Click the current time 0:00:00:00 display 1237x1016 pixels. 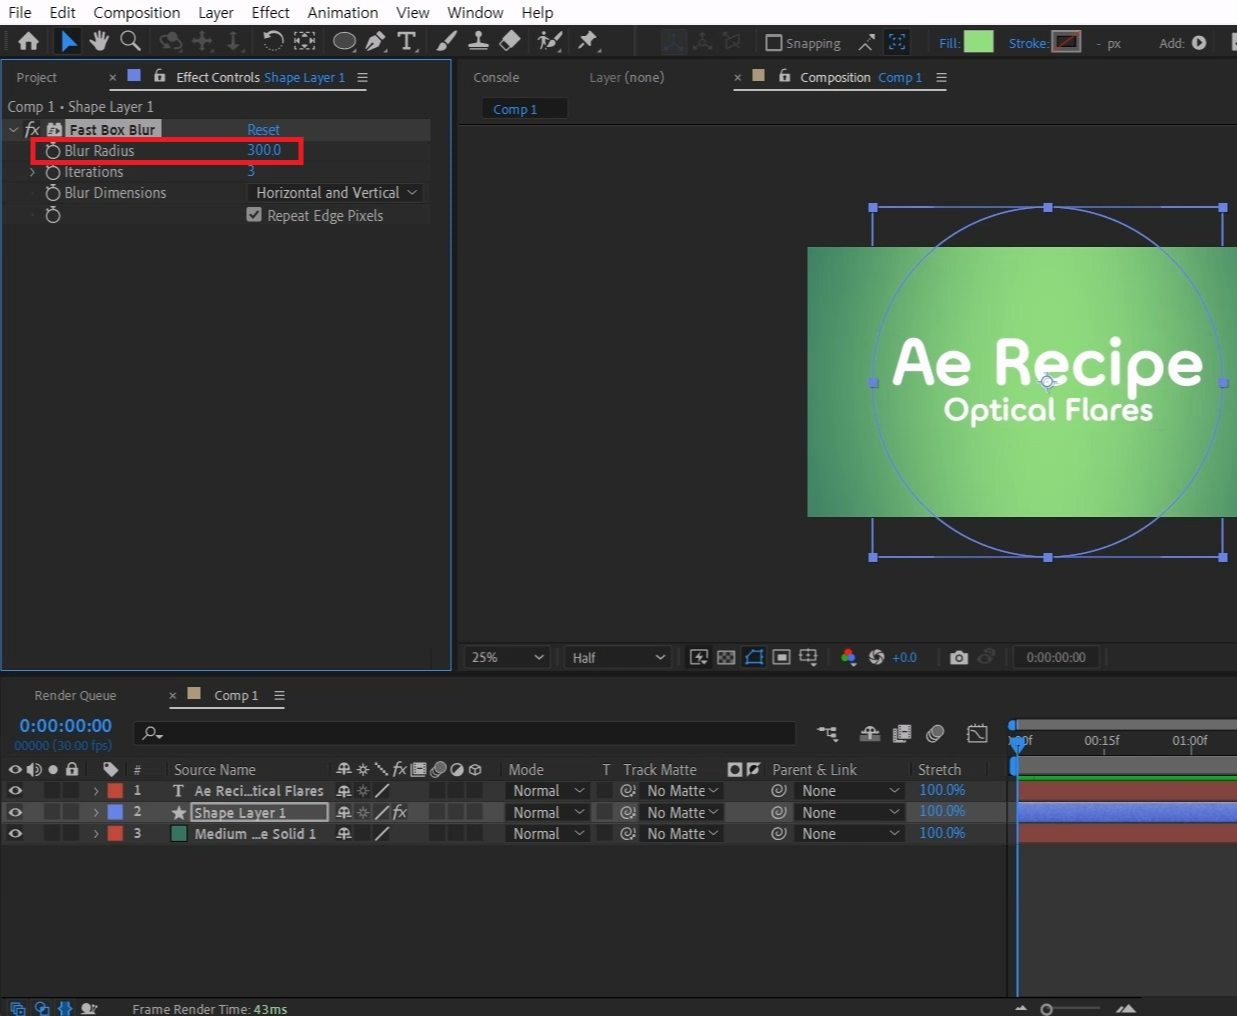66,725
